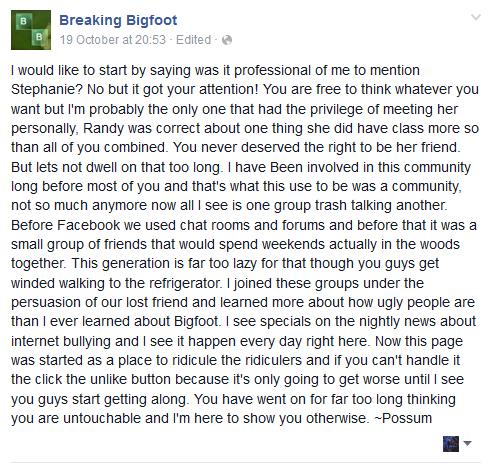
Task: Open the Breaking Bigfoot profile picture
Action: click(31, 30)
